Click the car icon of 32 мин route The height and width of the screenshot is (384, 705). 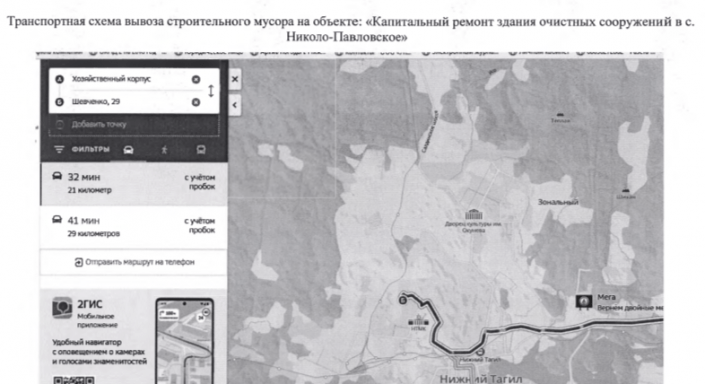point(57,176)
